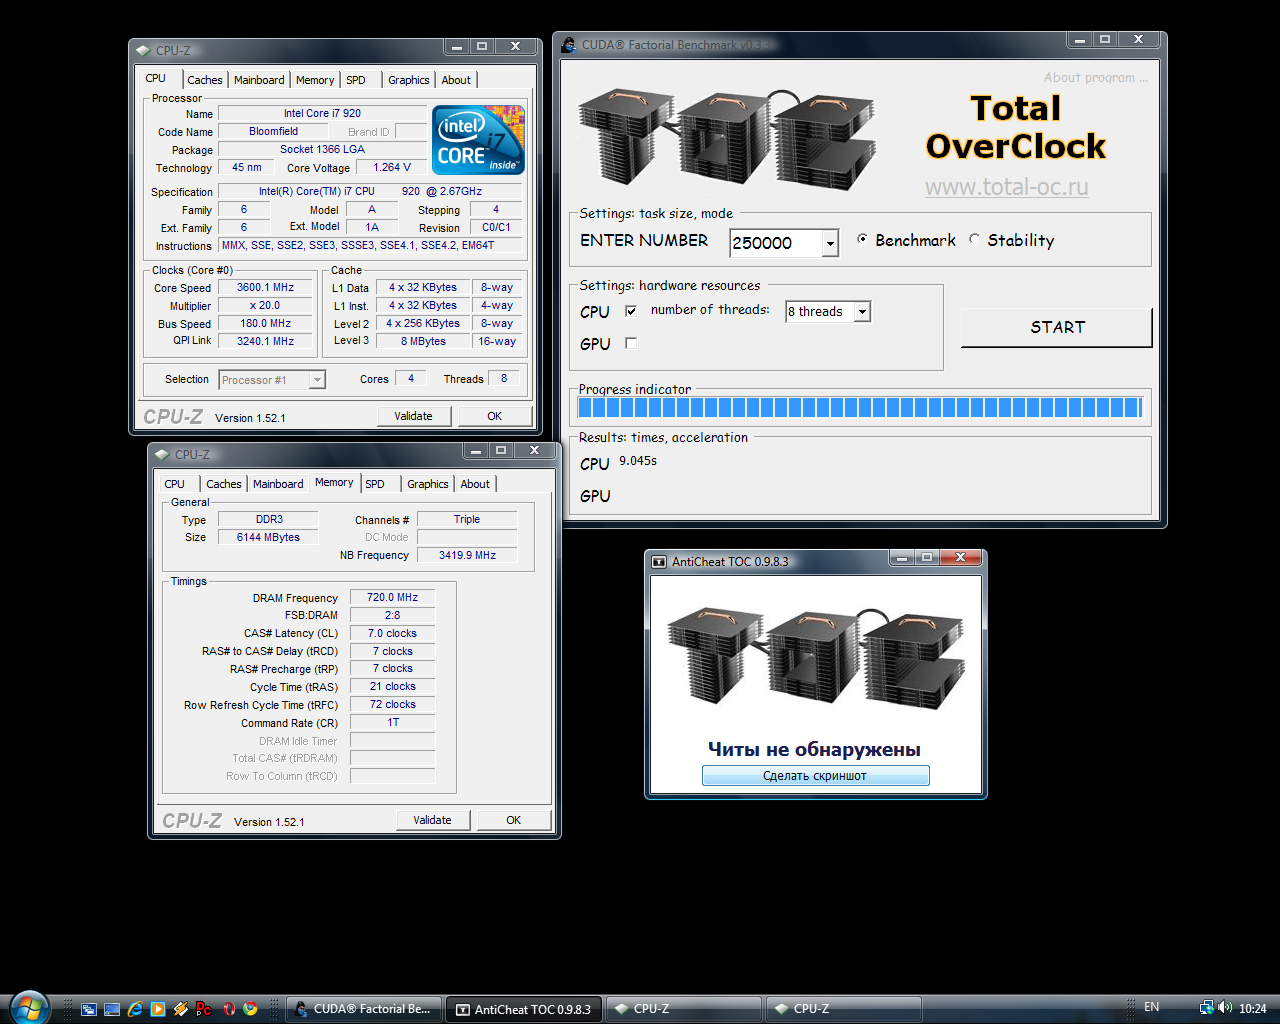Select the Stability mode radio button
This screenshot has width=1280, height=1024.
974,240
